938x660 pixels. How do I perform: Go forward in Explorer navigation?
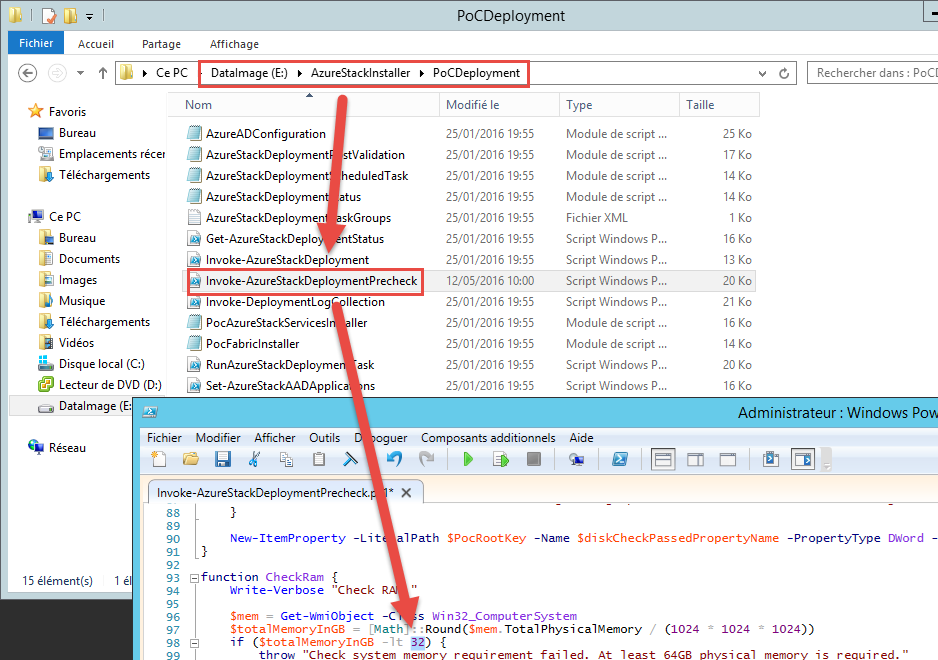click(57, 73)
